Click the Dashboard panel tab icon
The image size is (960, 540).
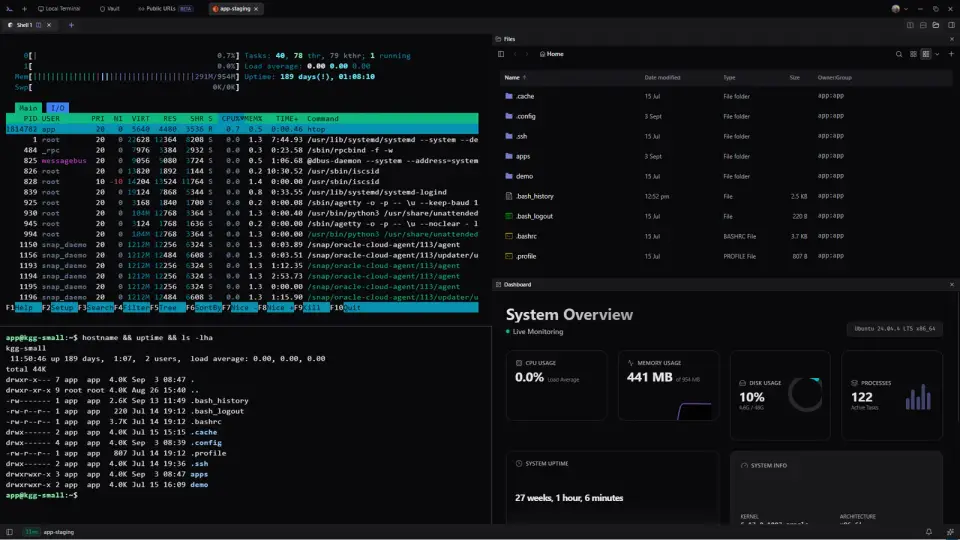click(x=498, y=285)
